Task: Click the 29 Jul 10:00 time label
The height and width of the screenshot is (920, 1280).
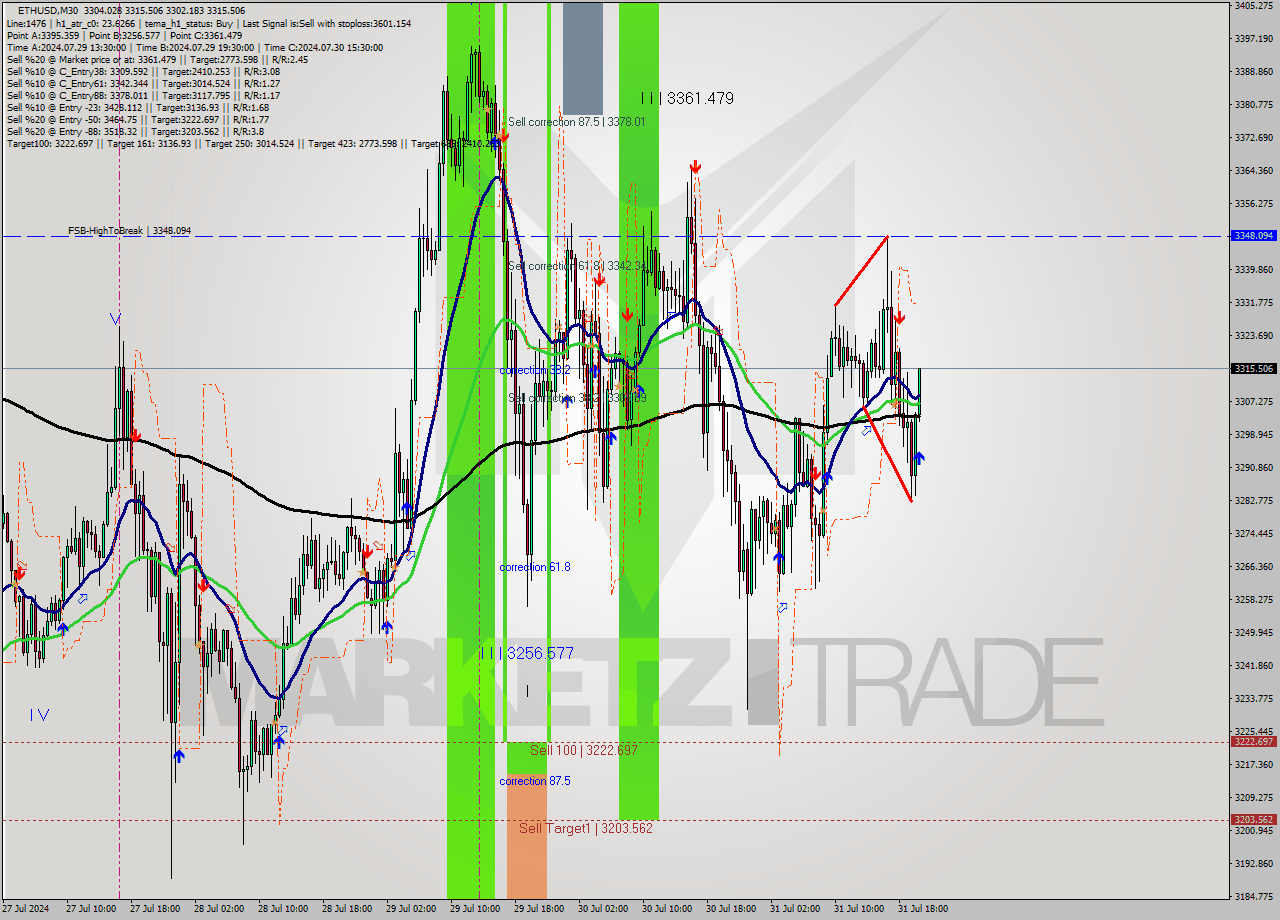Action: [x=475, y=909]
